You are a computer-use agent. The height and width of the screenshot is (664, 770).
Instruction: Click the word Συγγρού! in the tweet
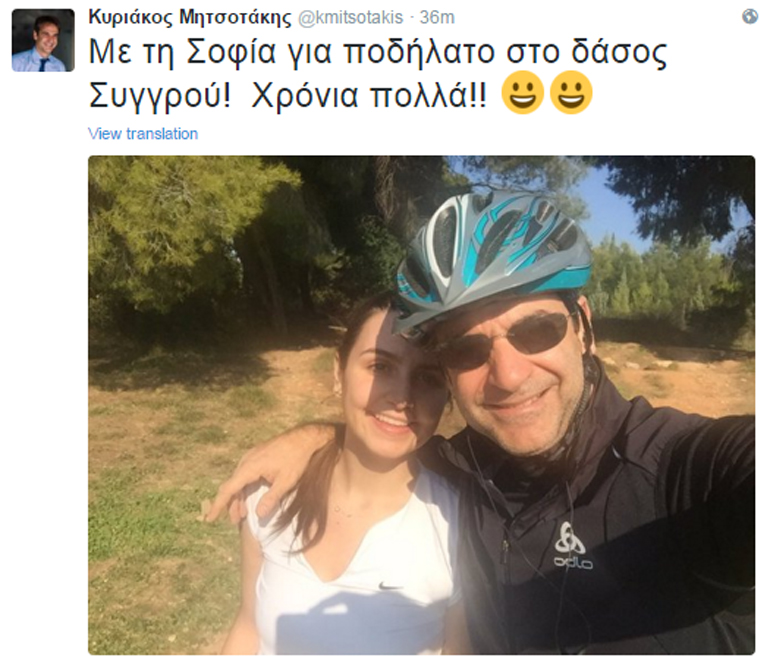click(x=160, y=95)
